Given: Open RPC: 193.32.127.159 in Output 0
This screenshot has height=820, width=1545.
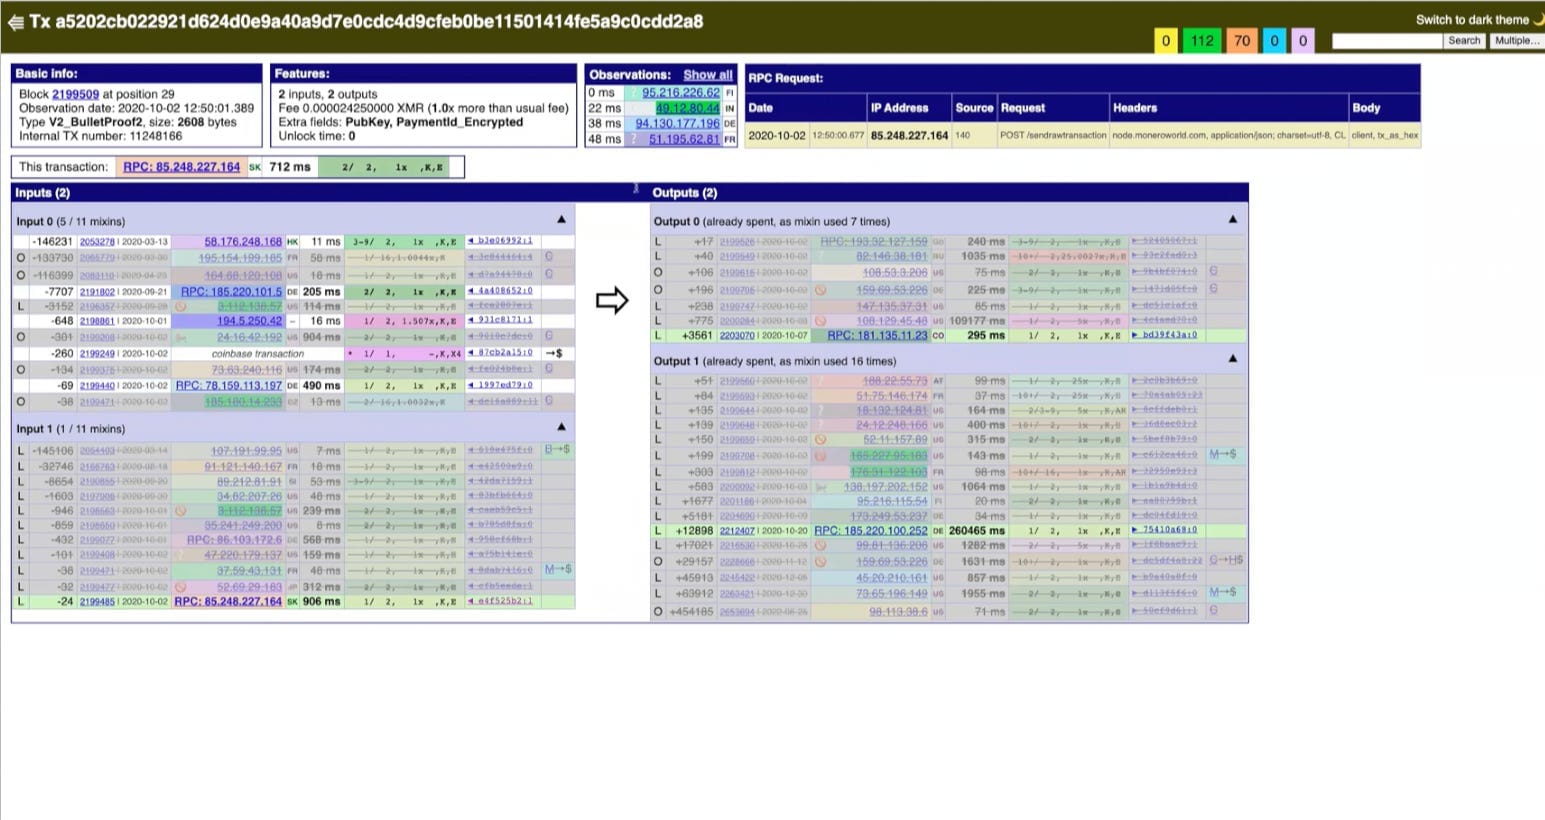Looking at the screenshot, I should pyautogui.click(x=873, y=242).
